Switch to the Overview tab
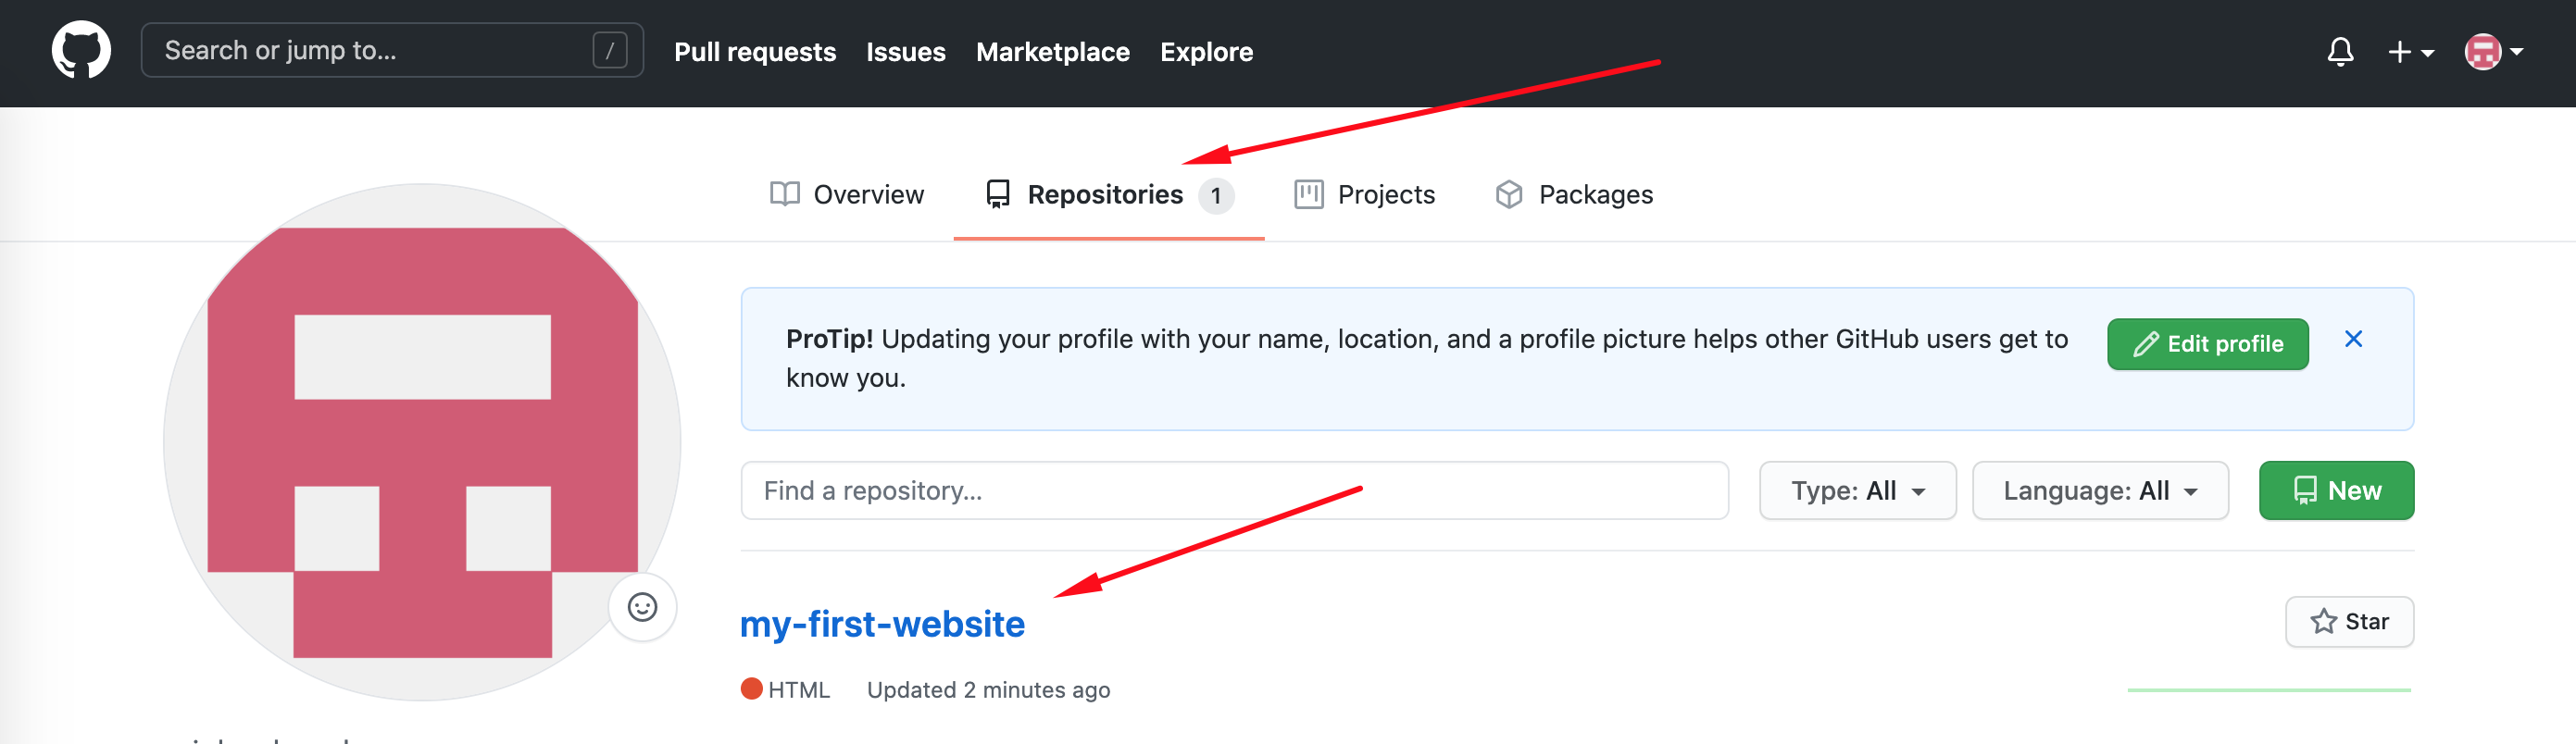 847,195
